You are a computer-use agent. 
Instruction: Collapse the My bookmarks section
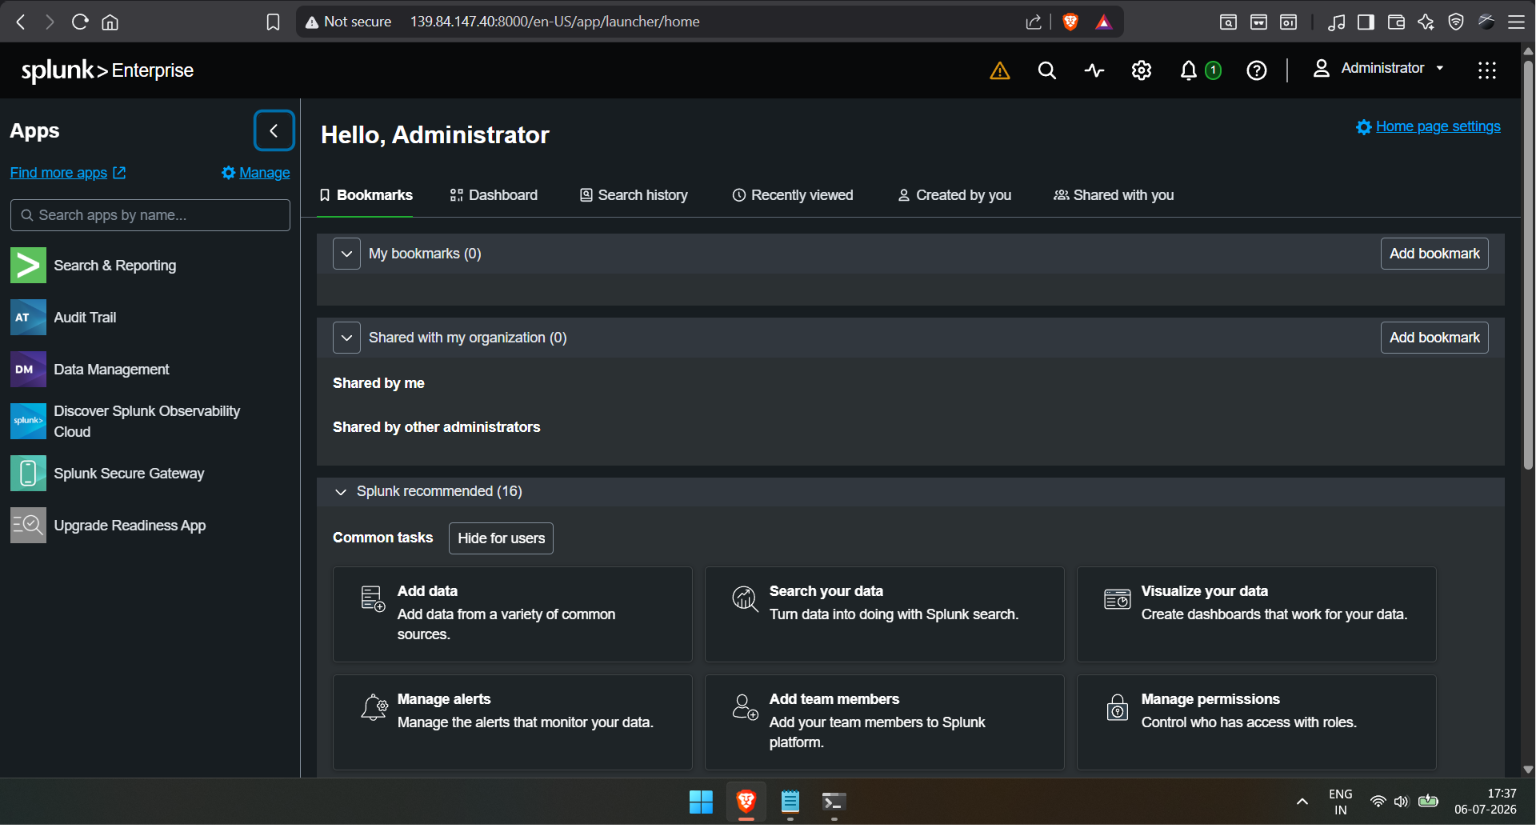pyautogui.click(x=346, y=254)
